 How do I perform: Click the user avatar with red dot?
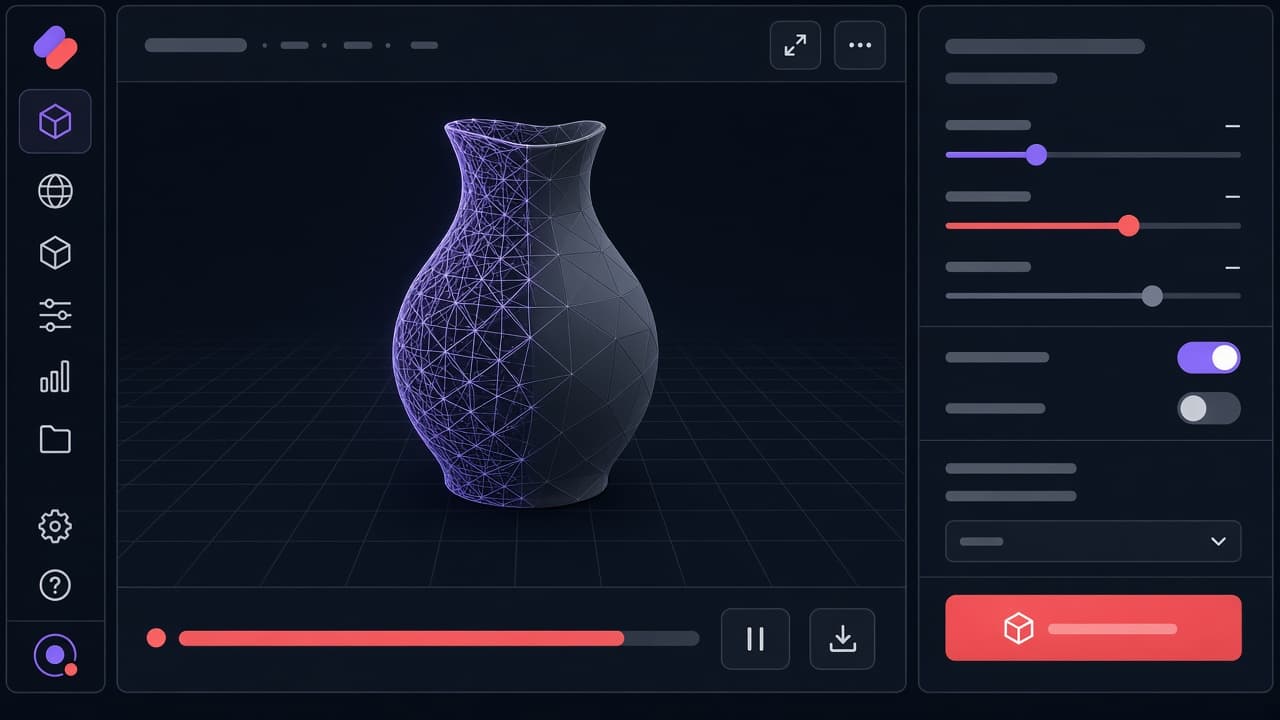[55, 656]
